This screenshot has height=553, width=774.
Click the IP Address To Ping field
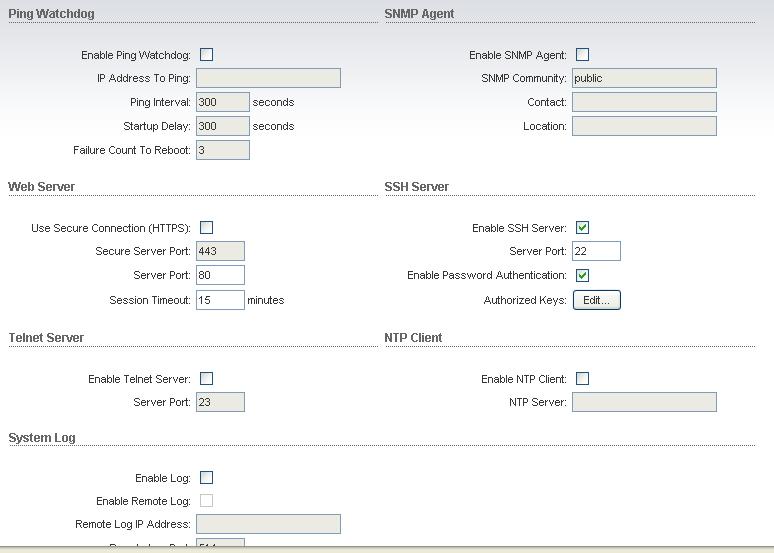coord(268,78)
